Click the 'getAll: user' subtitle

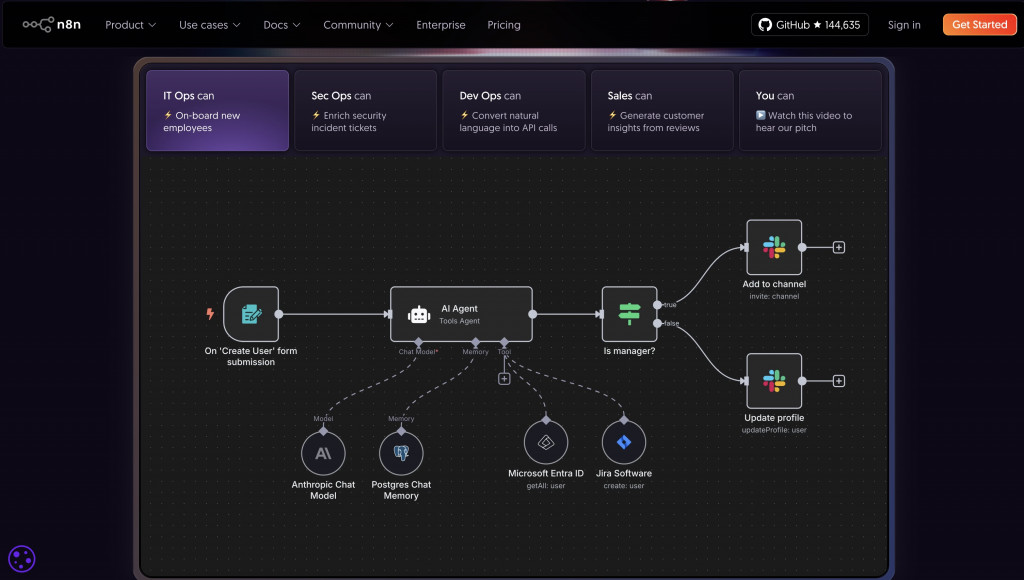tap(546, 486)
